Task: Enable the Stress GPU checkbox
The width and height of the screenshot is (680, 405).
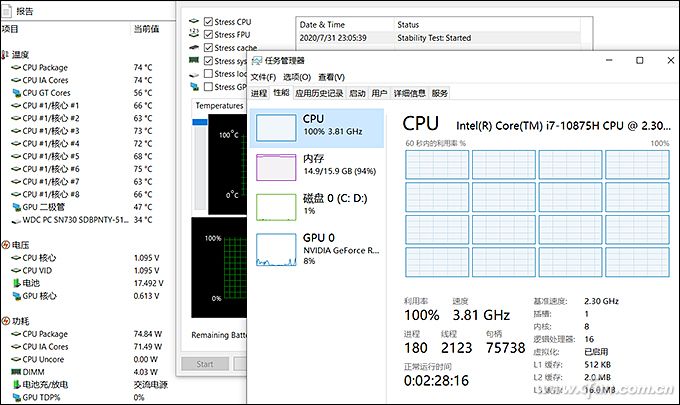Action: pos(208,86)
